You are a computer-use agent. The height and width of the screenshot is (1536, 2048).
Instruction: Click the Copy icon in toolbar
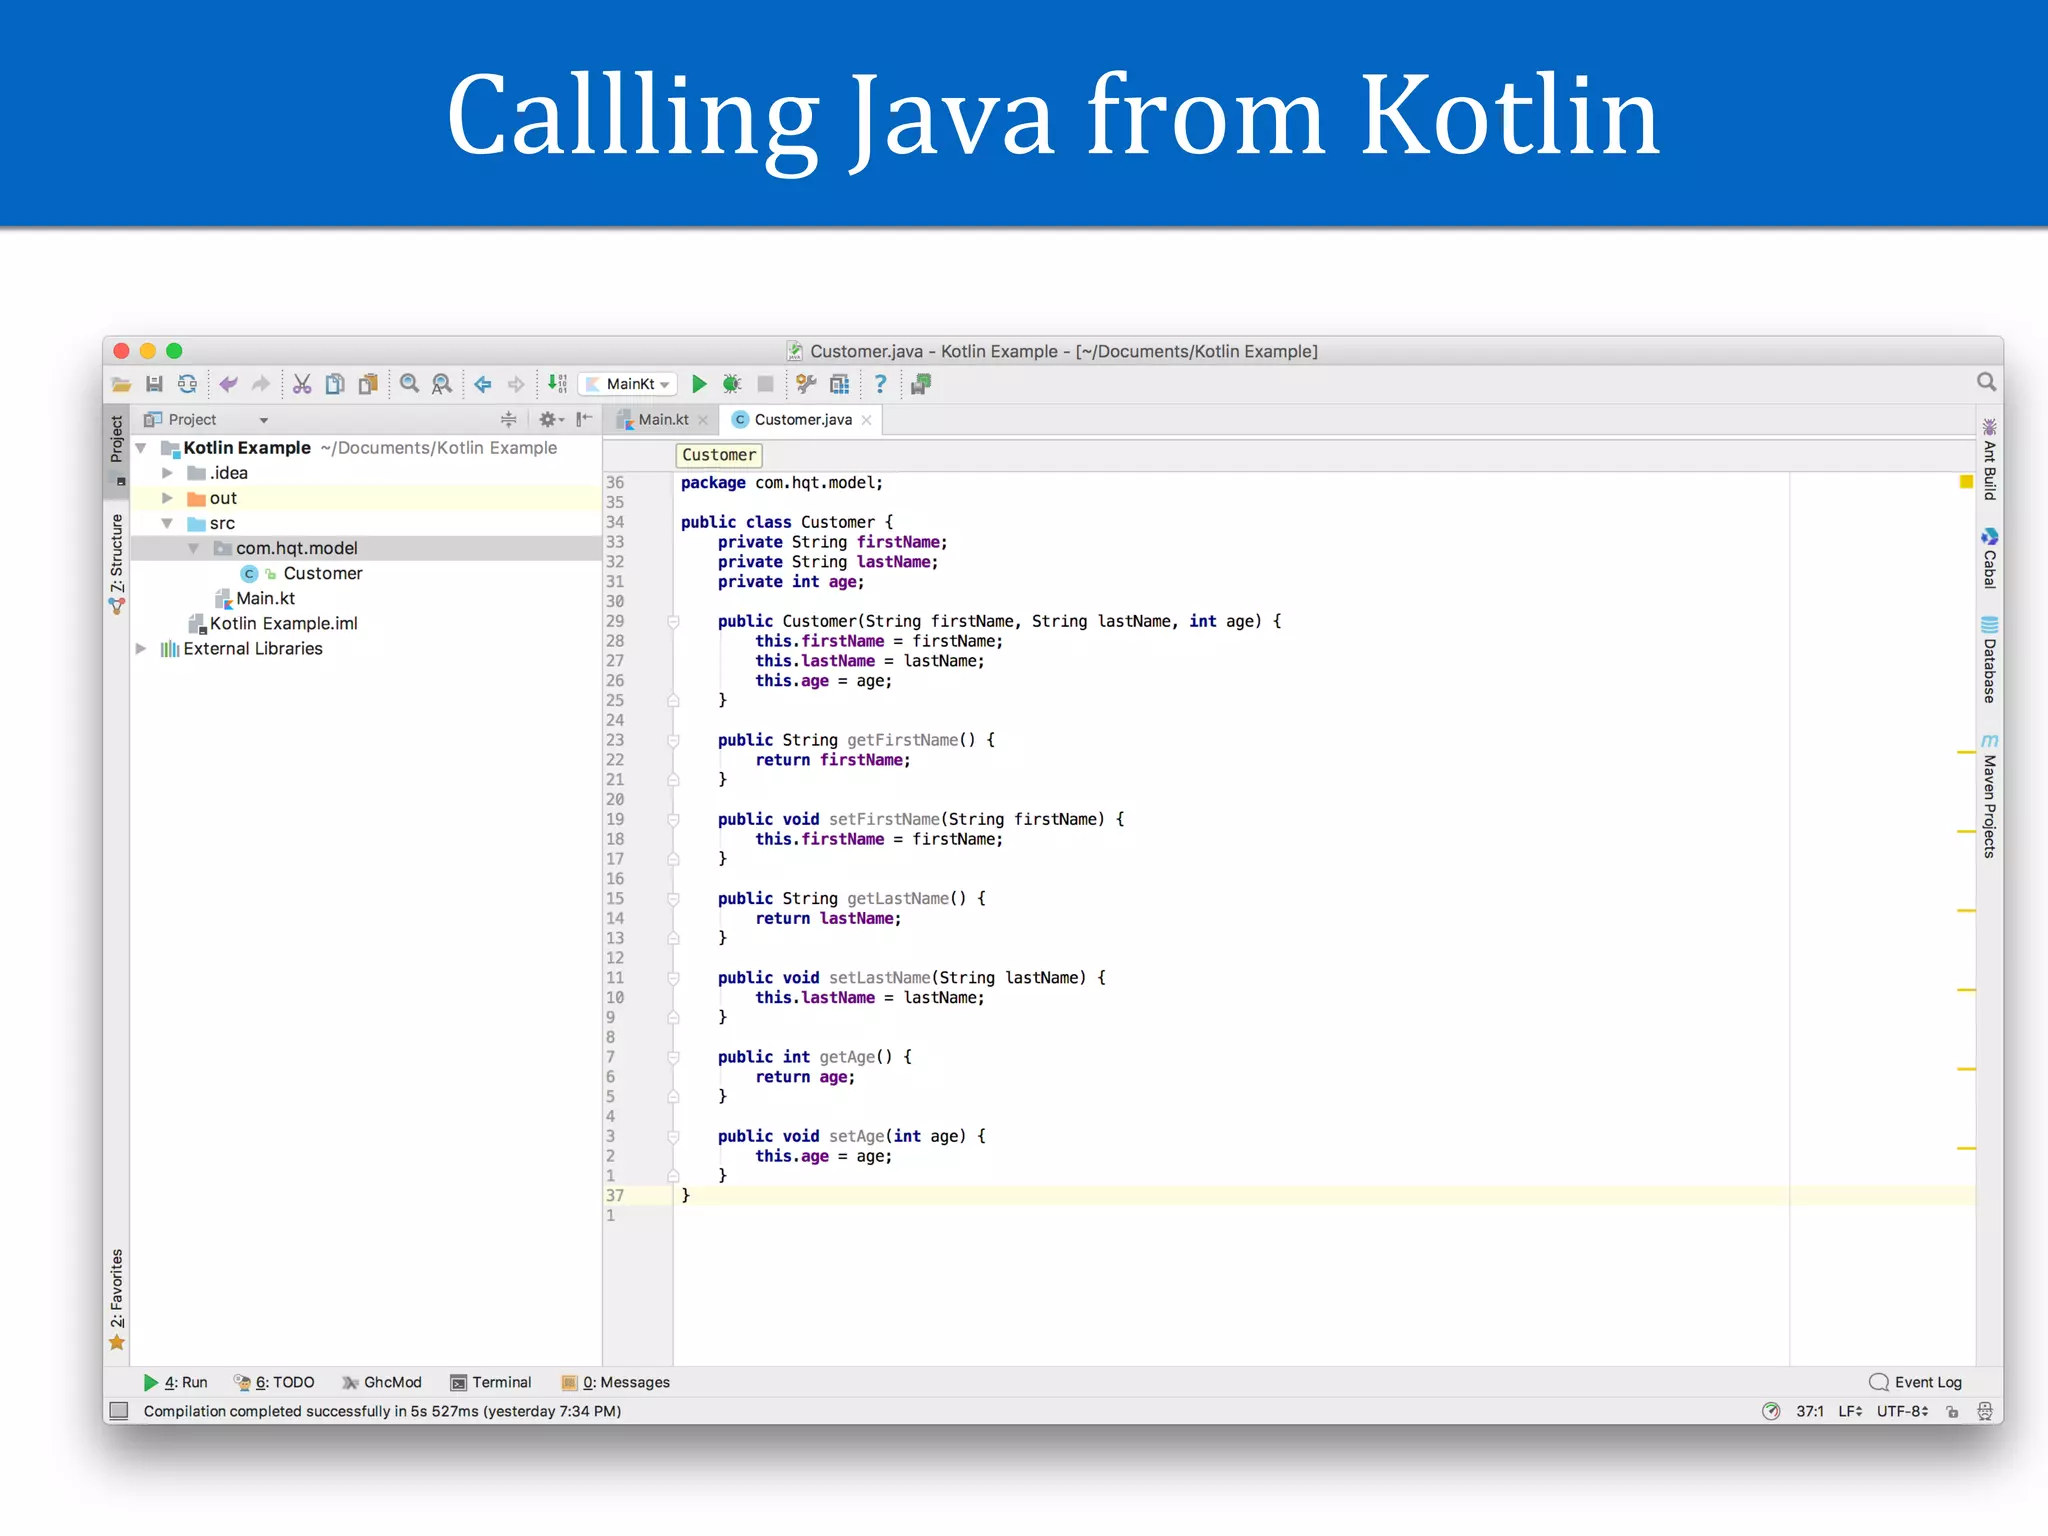[x=335, y=384]
